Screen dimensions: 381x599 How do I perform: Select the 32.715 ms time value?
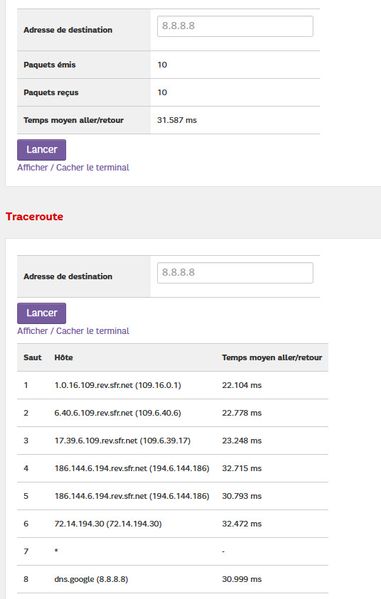coord(242,468)
